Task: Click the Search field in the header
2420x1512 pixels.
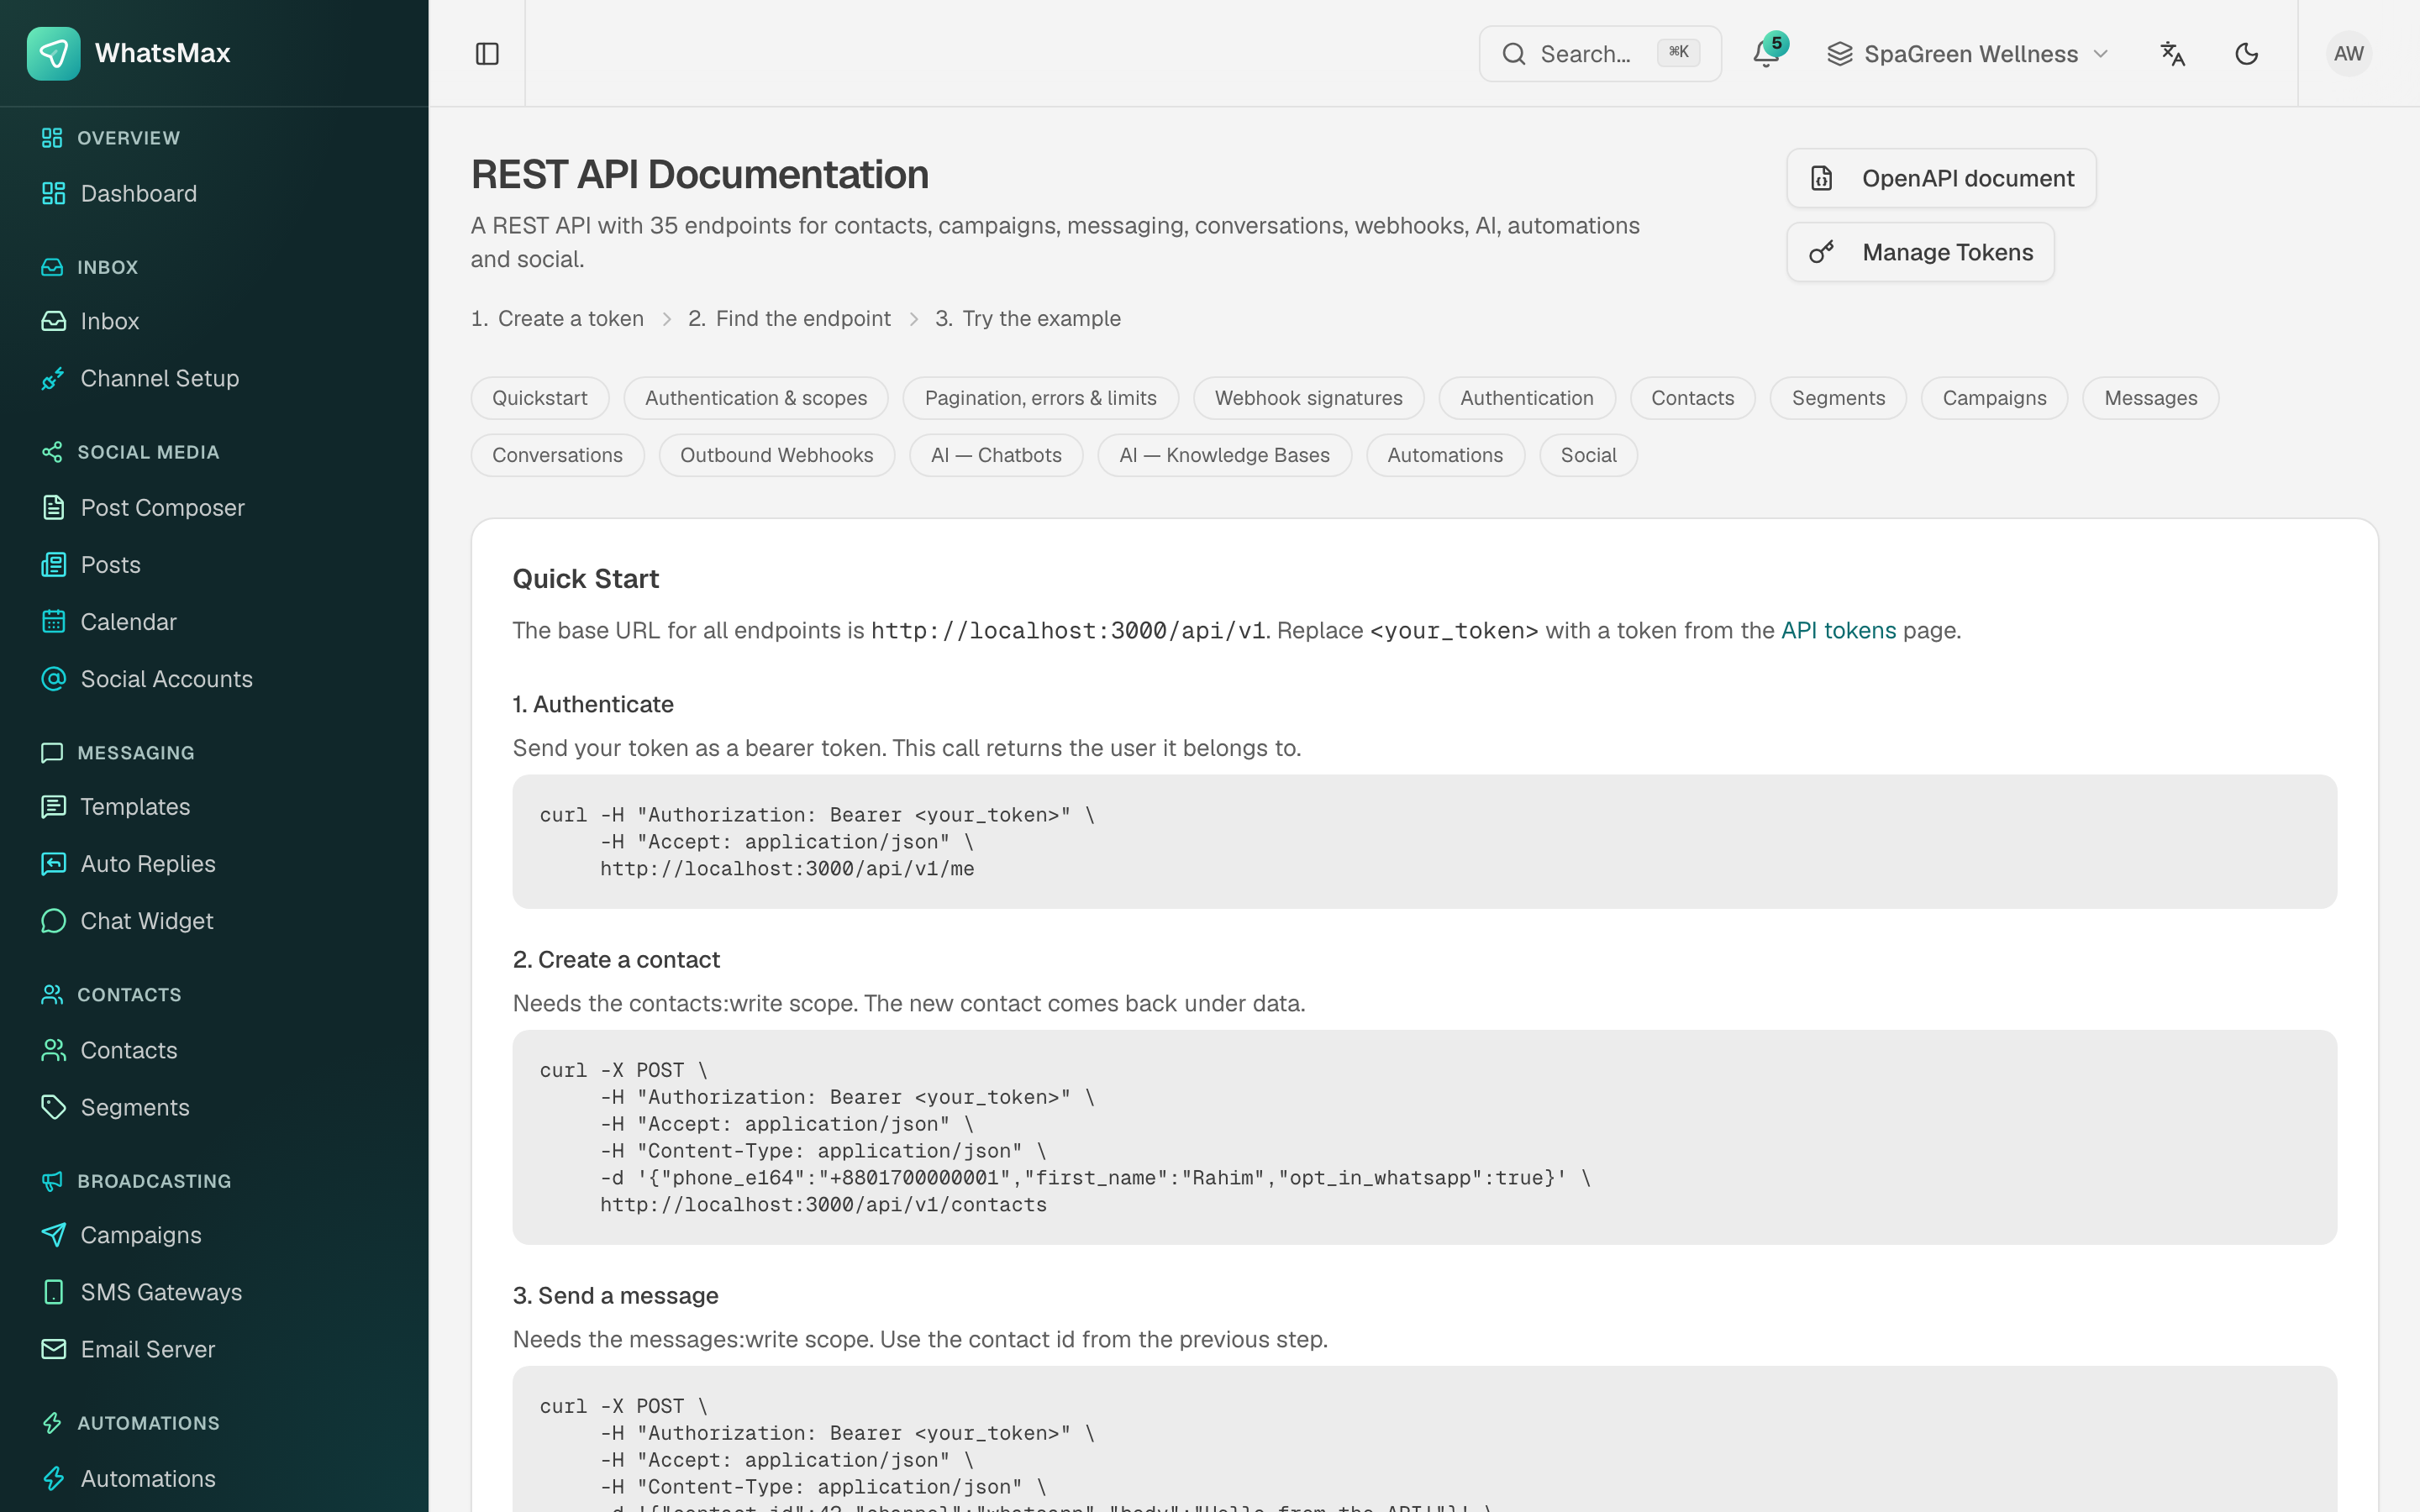Action: (1600, 54)
